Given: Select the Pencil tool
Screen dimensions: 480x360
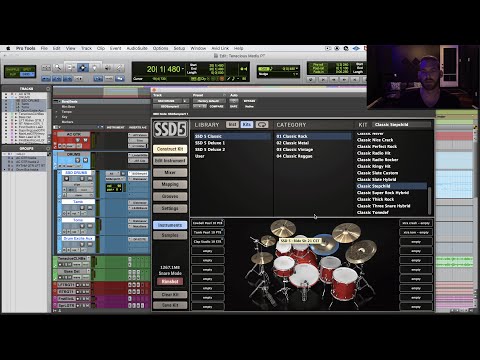Looking at the screenshot, I should tap(119, 68).
